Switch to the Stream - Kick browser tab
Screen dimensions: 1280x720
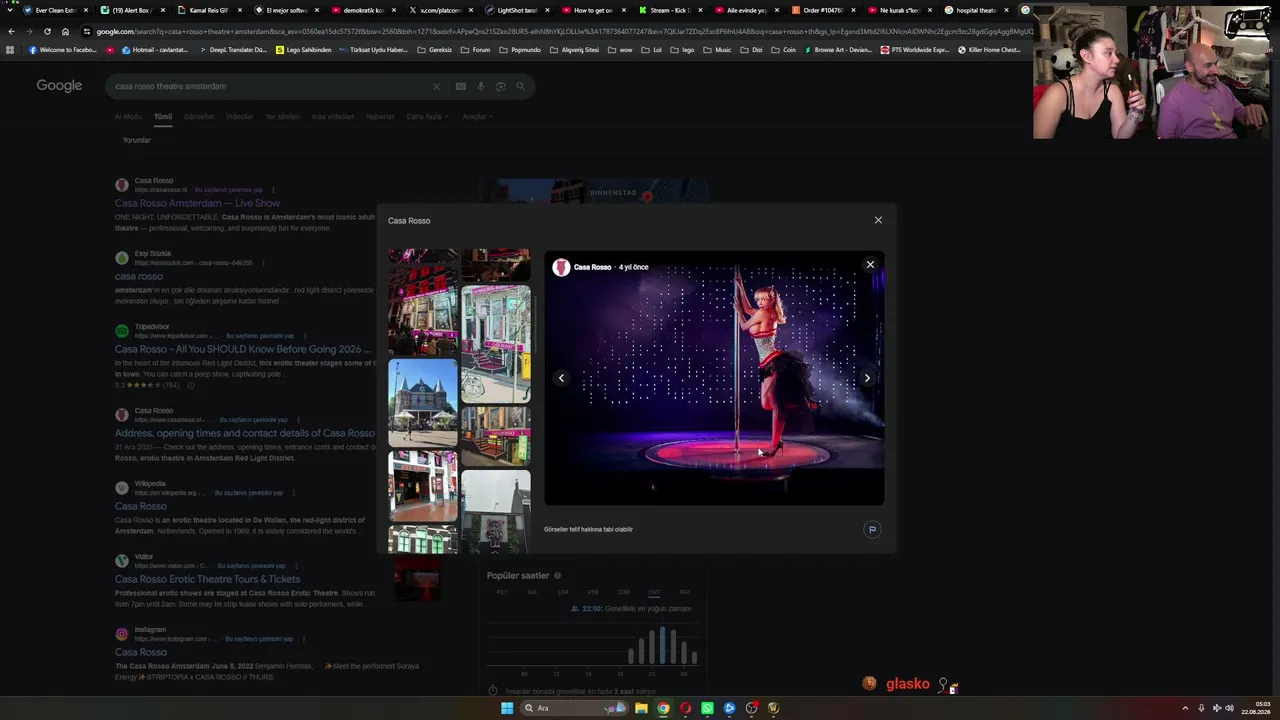670,10
